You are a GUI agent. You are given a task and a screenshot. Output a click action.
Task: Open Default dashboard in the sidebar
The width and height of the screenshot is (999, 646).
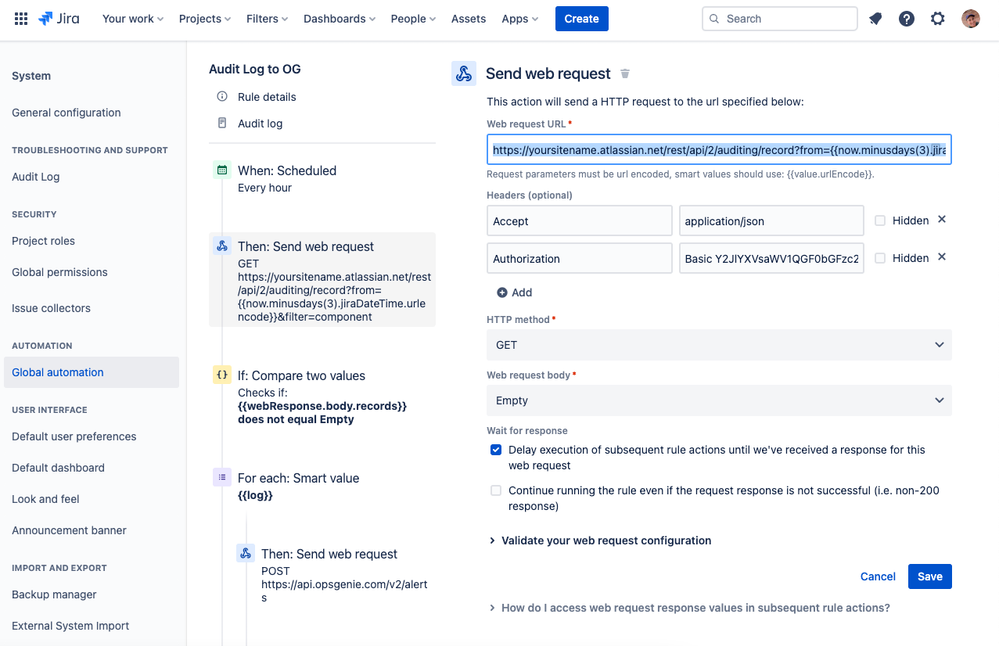click(x=58, y=468)
